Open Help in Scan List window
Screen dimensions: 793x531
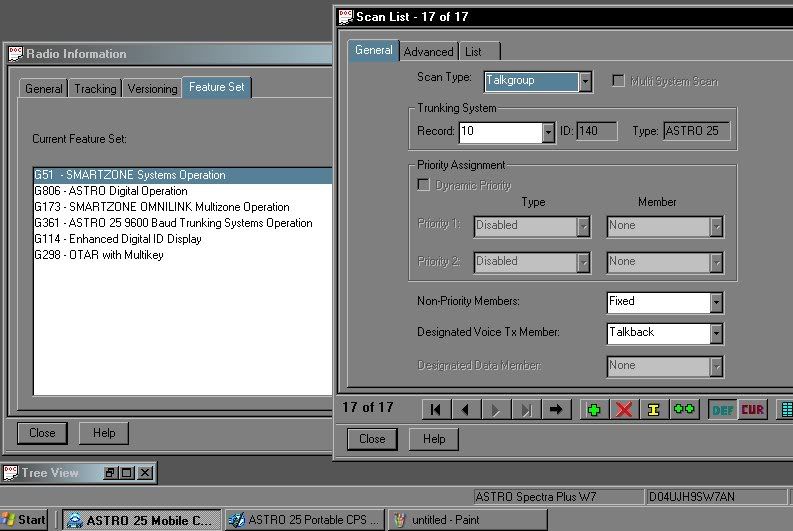click(434, 439)
